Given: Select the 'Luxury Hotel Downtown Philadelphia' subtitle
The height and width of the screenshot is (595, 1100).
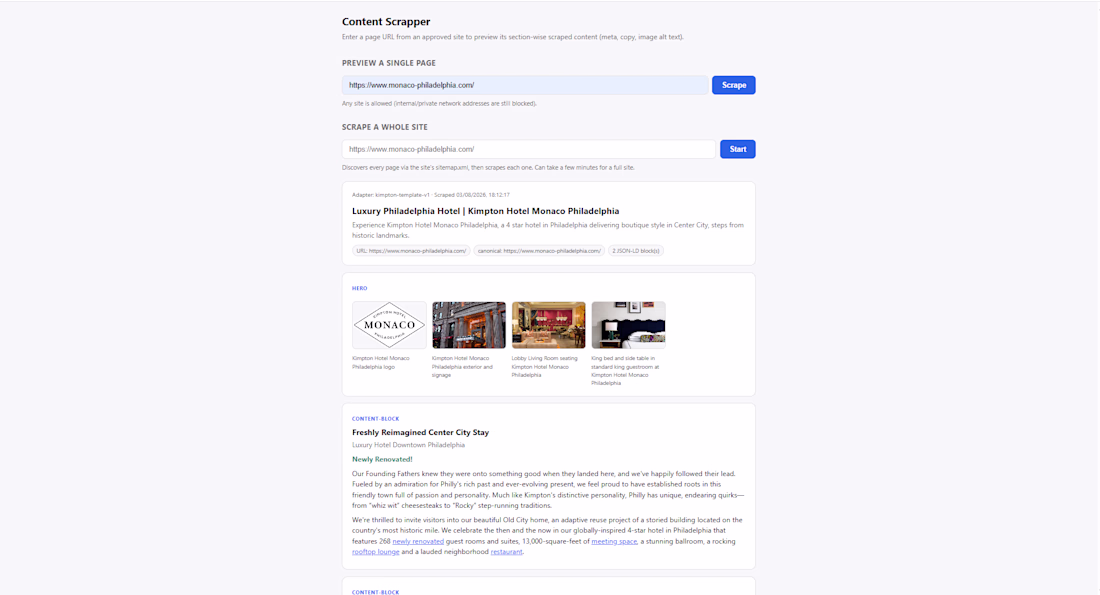Looking at the screenshot, I should [x=408, y=445].
